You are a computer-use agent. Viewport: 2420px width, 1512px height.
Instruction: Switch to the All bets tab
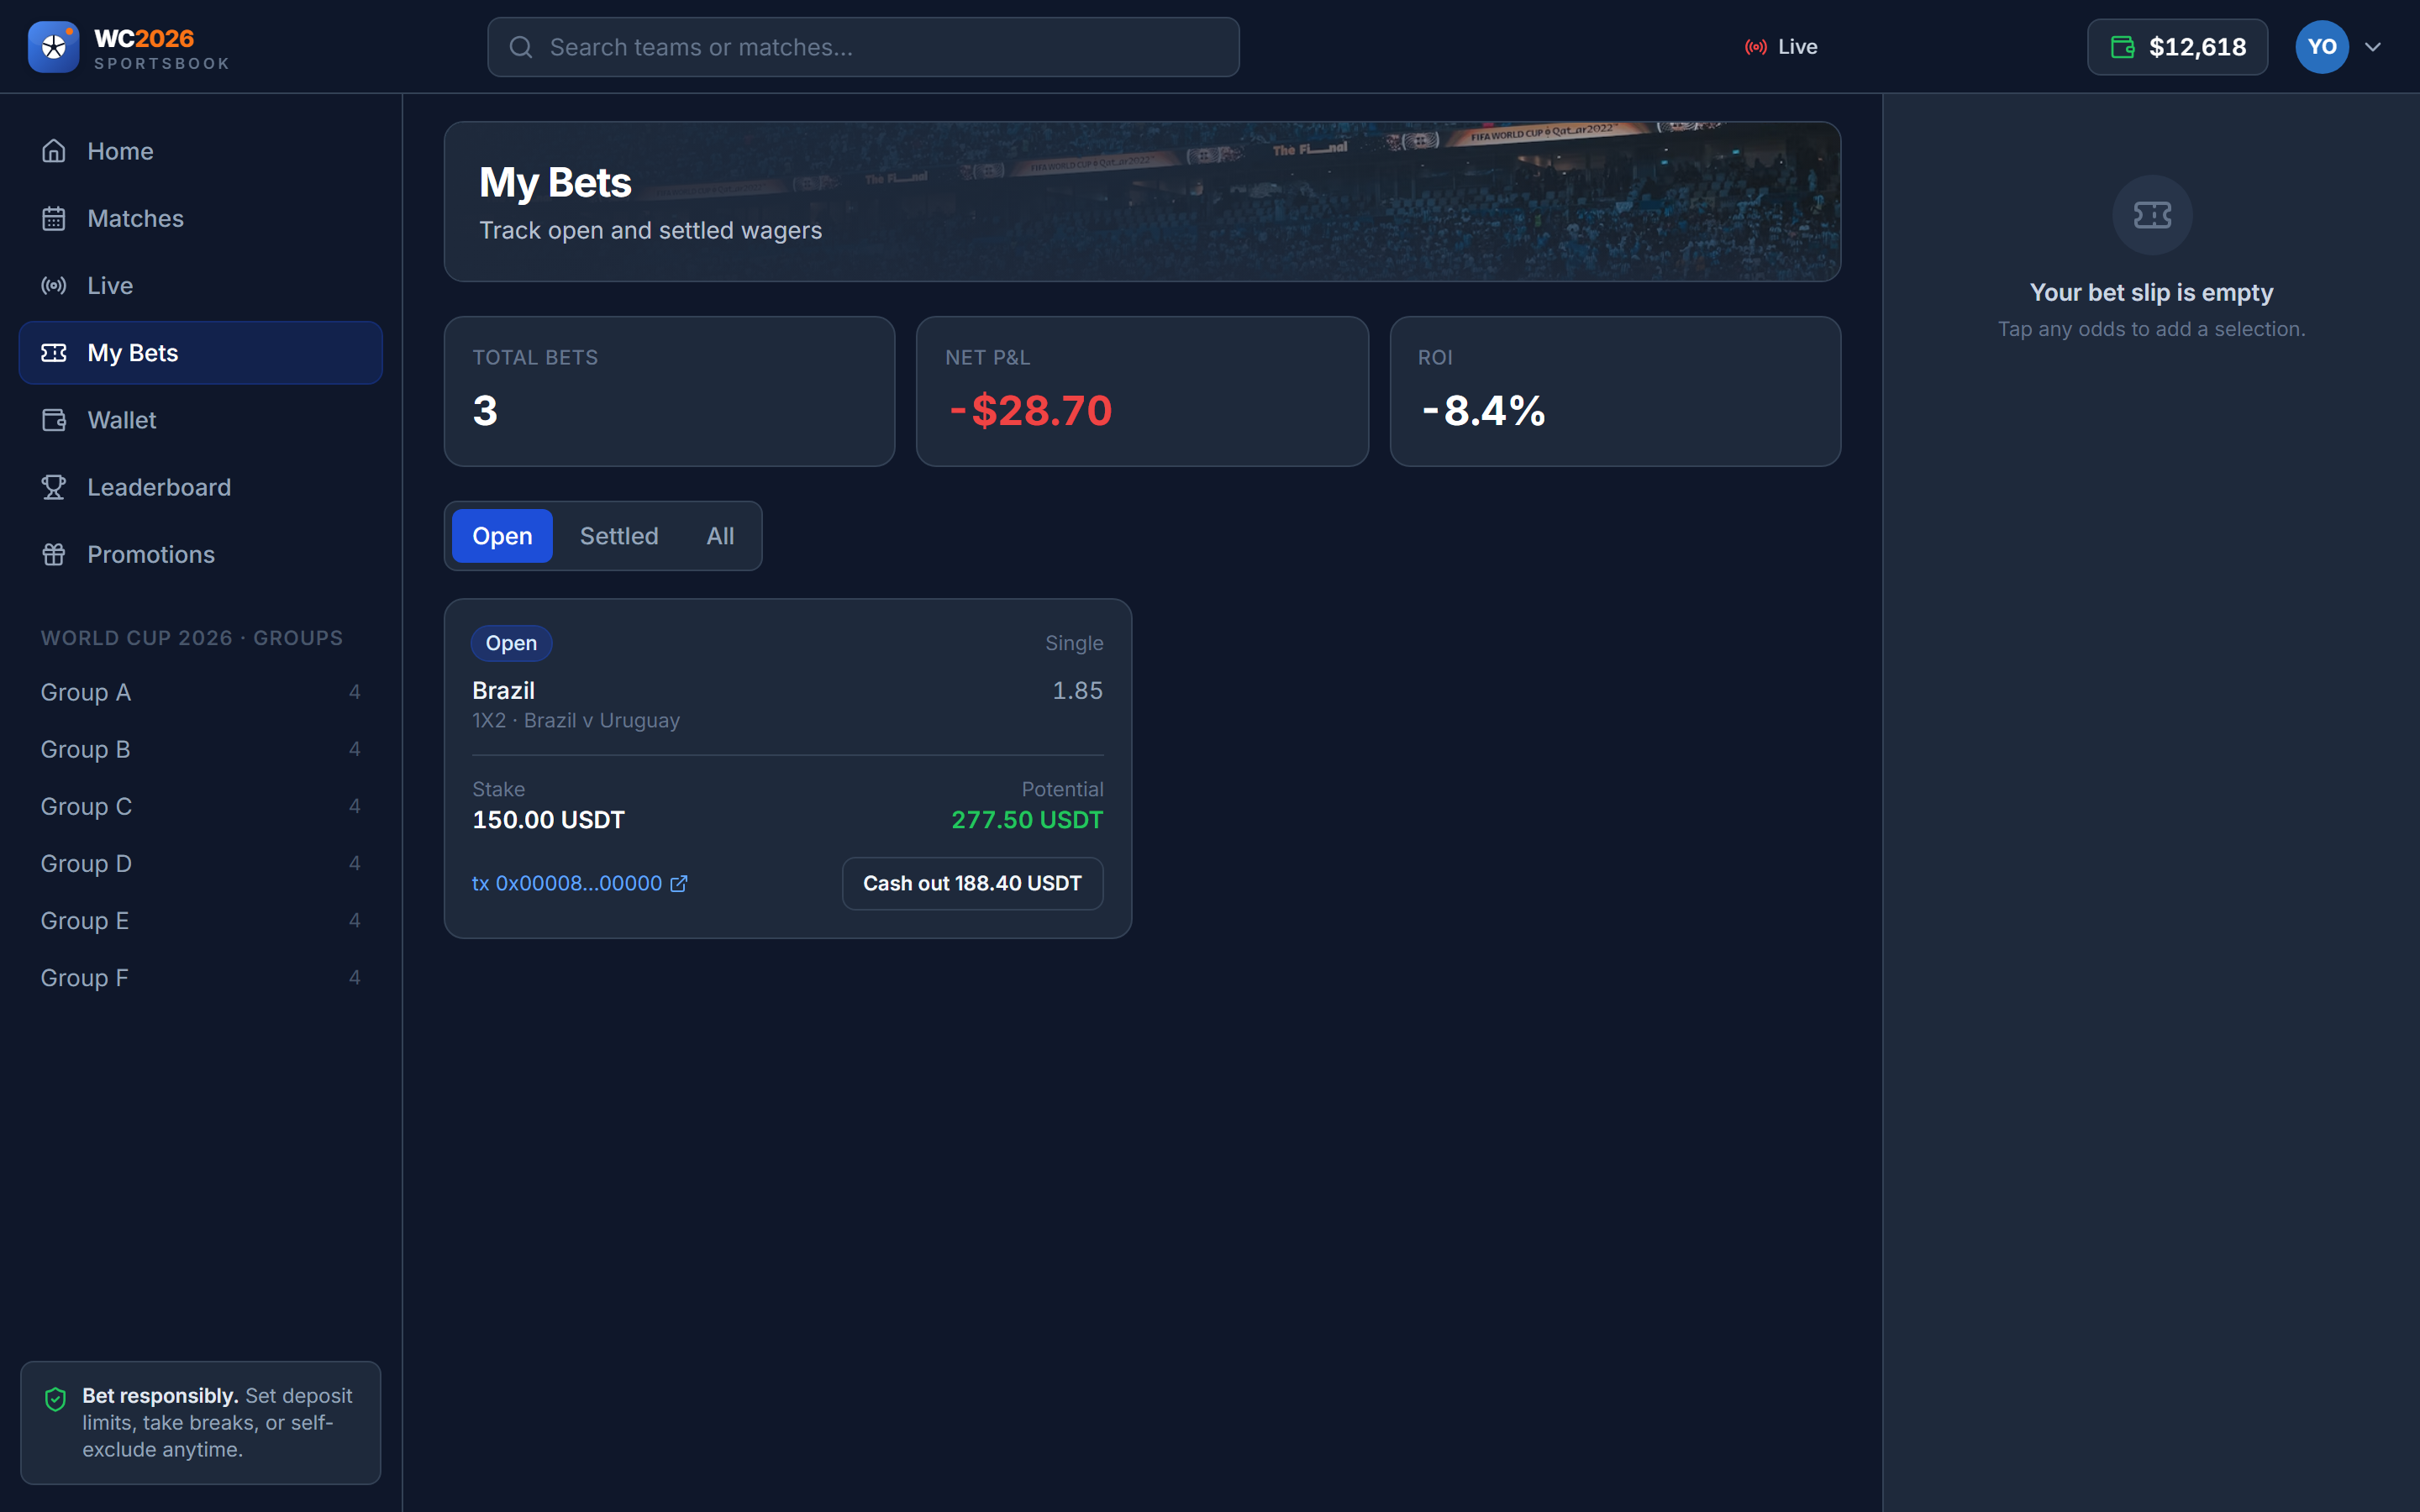click(720, 536)
